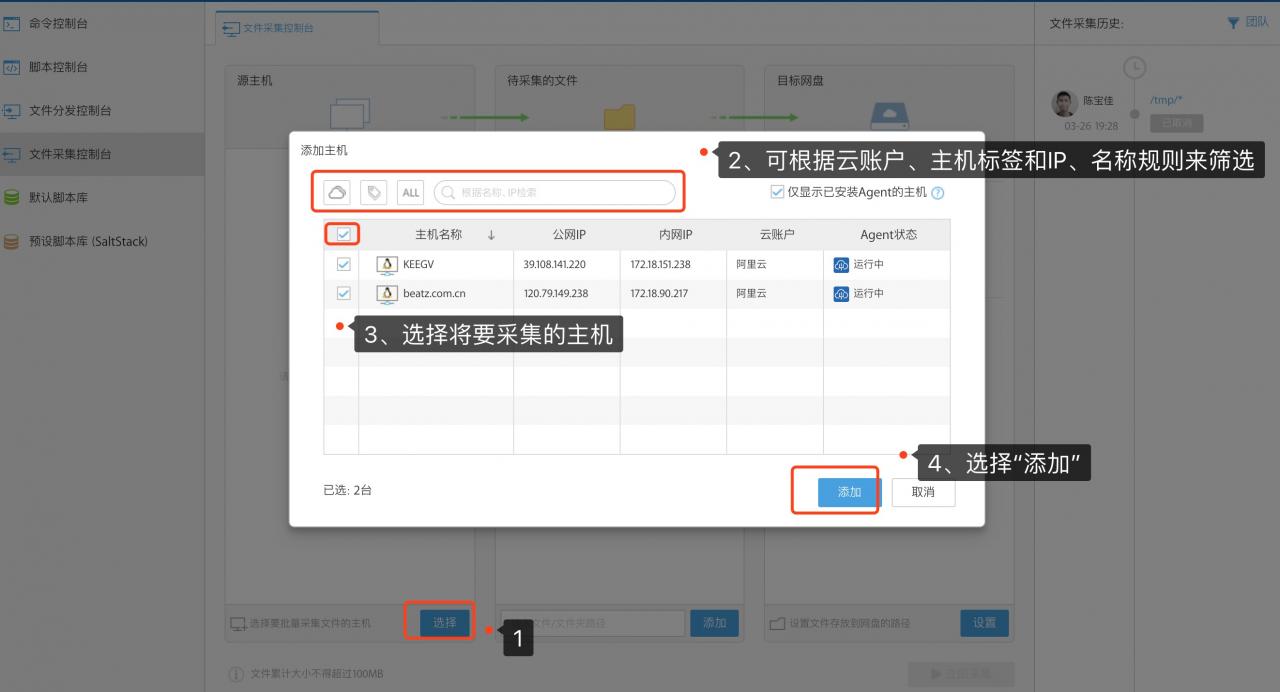Click the cloud account filter icon
1280x692 pixels.
click(338, 192)
